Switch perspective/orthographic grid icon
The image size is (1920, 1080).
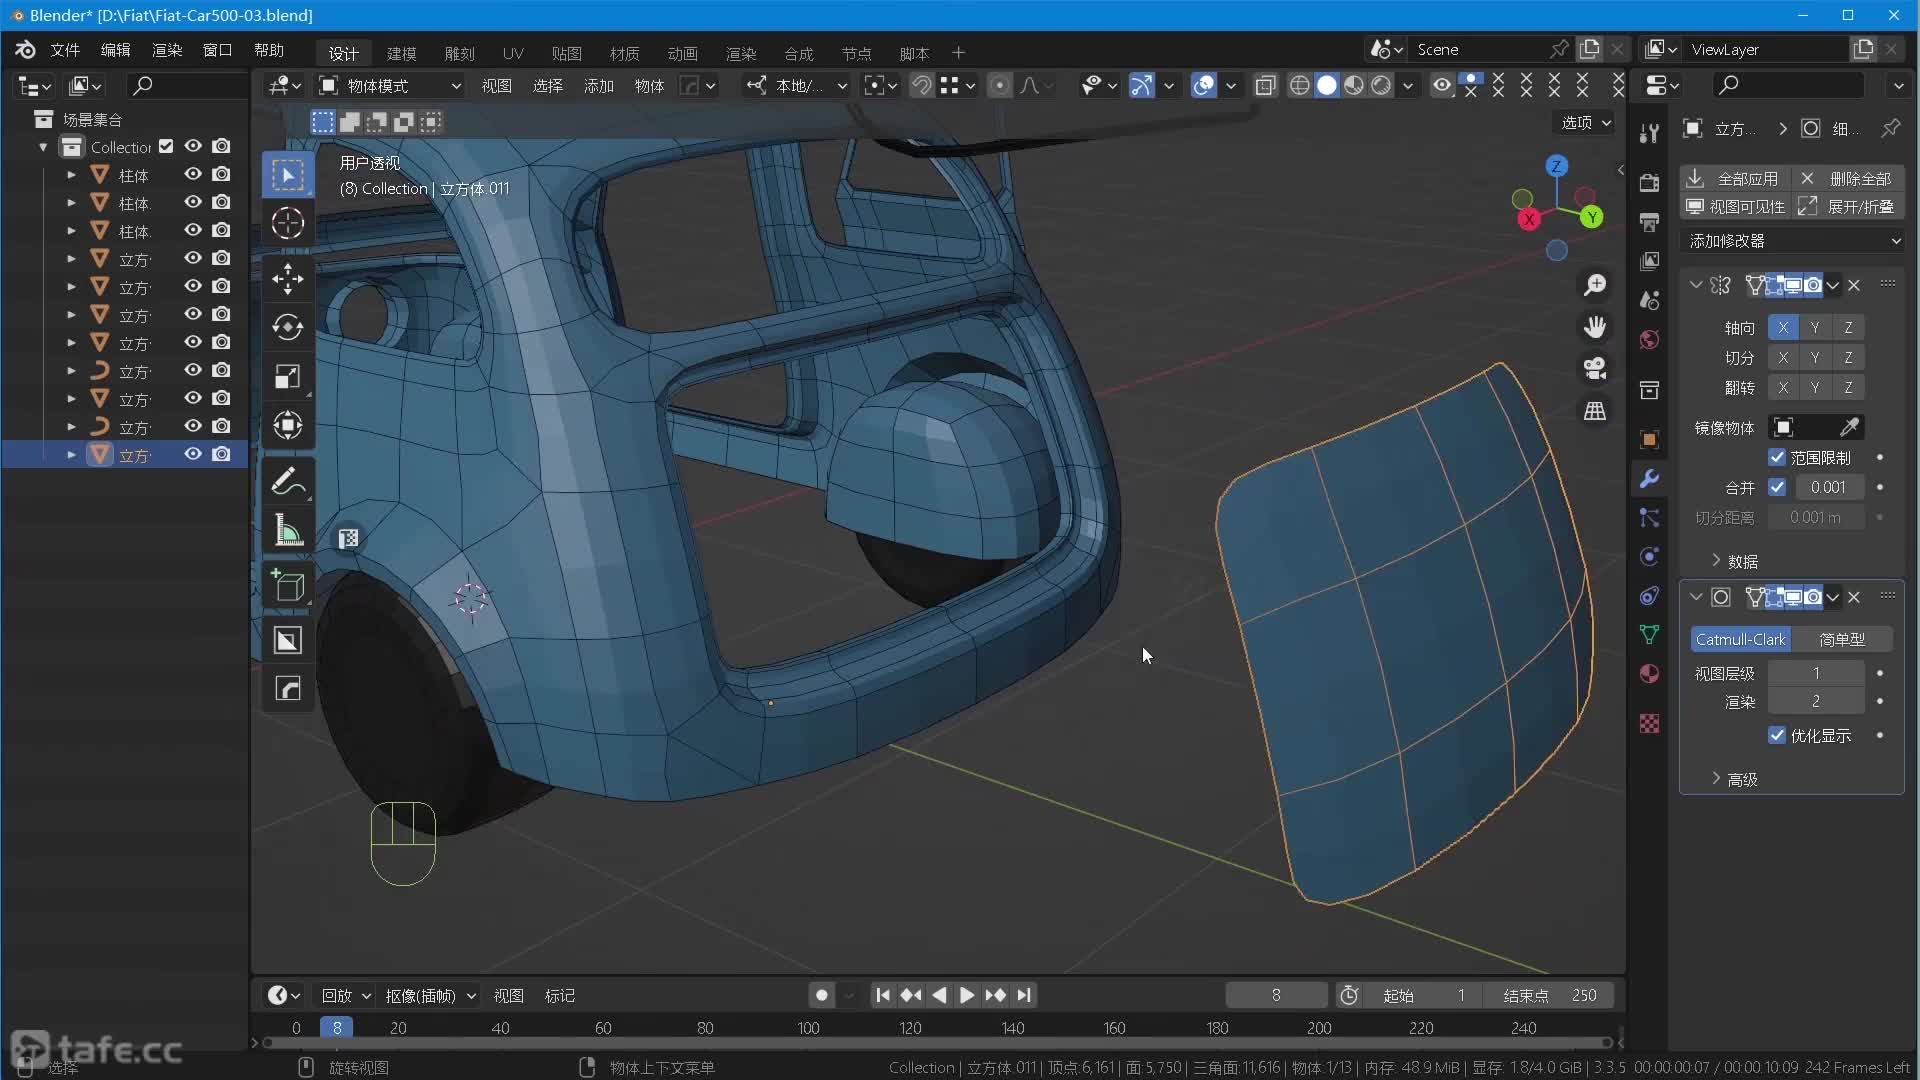tap(1595, 411)
